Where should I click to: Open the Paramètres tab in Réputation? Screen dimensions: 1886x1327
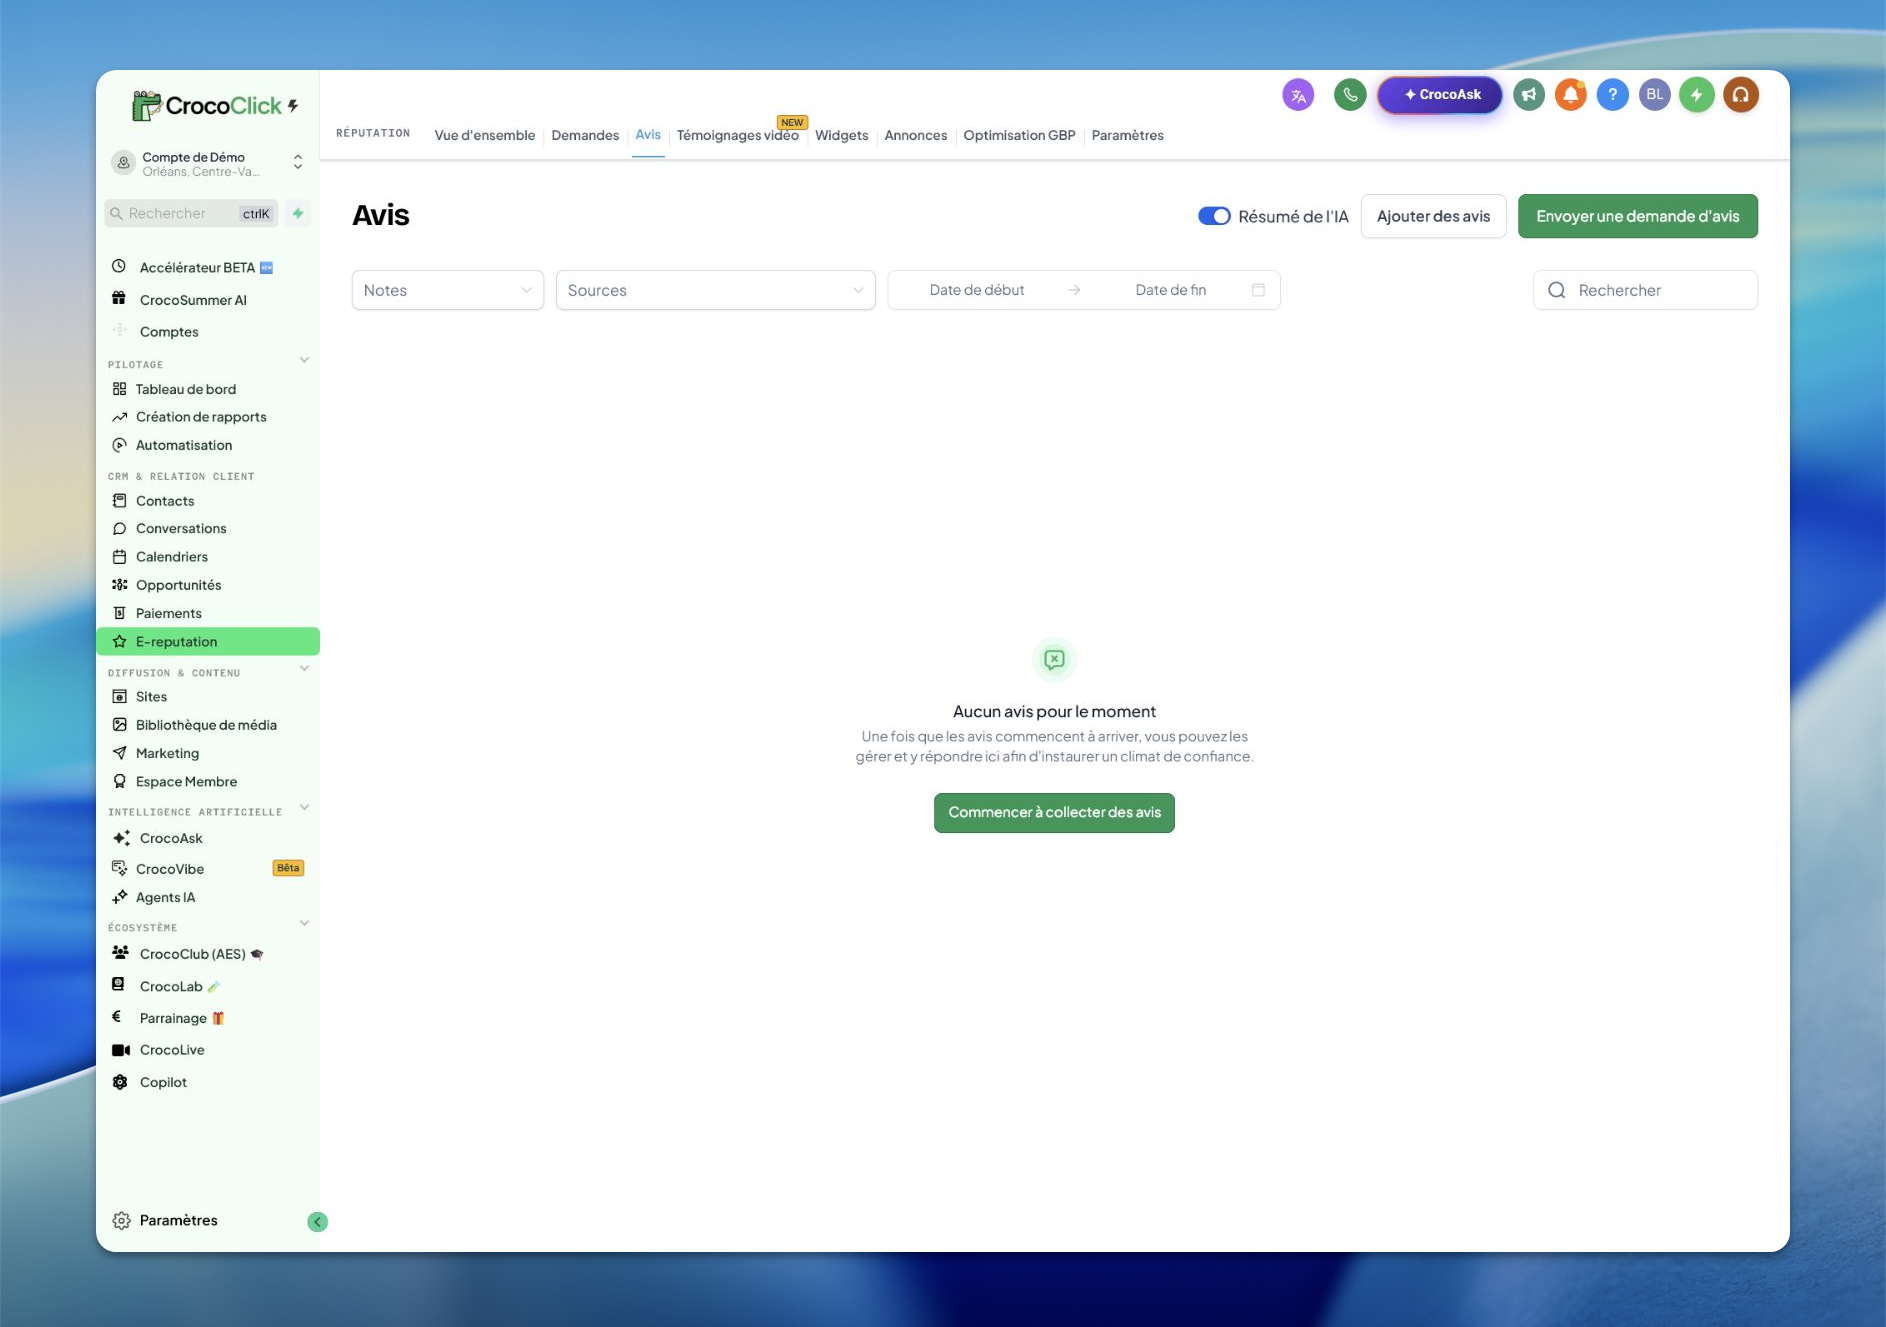point(1128,135)
